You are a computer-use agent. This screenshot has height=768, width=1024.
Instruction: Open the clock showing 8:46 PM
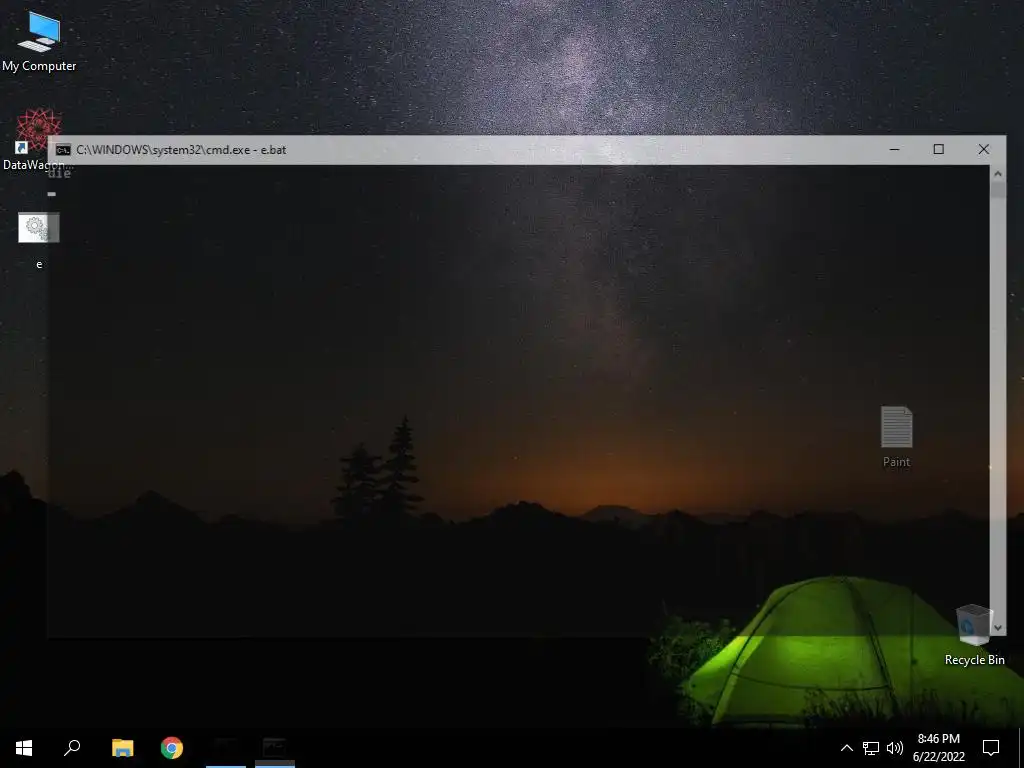938,748
